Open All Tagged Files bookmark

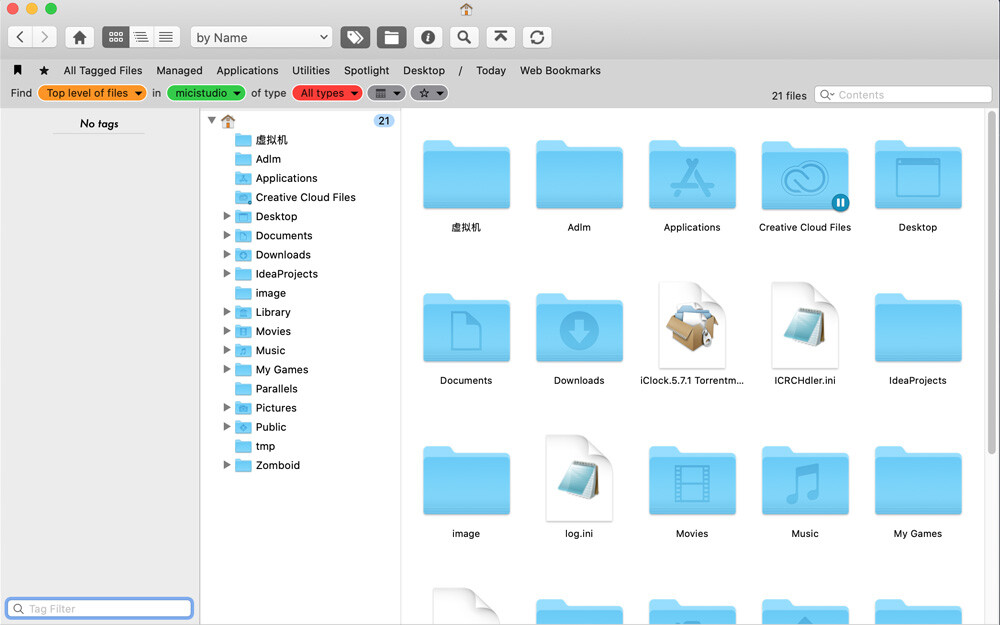coord(103,70)
